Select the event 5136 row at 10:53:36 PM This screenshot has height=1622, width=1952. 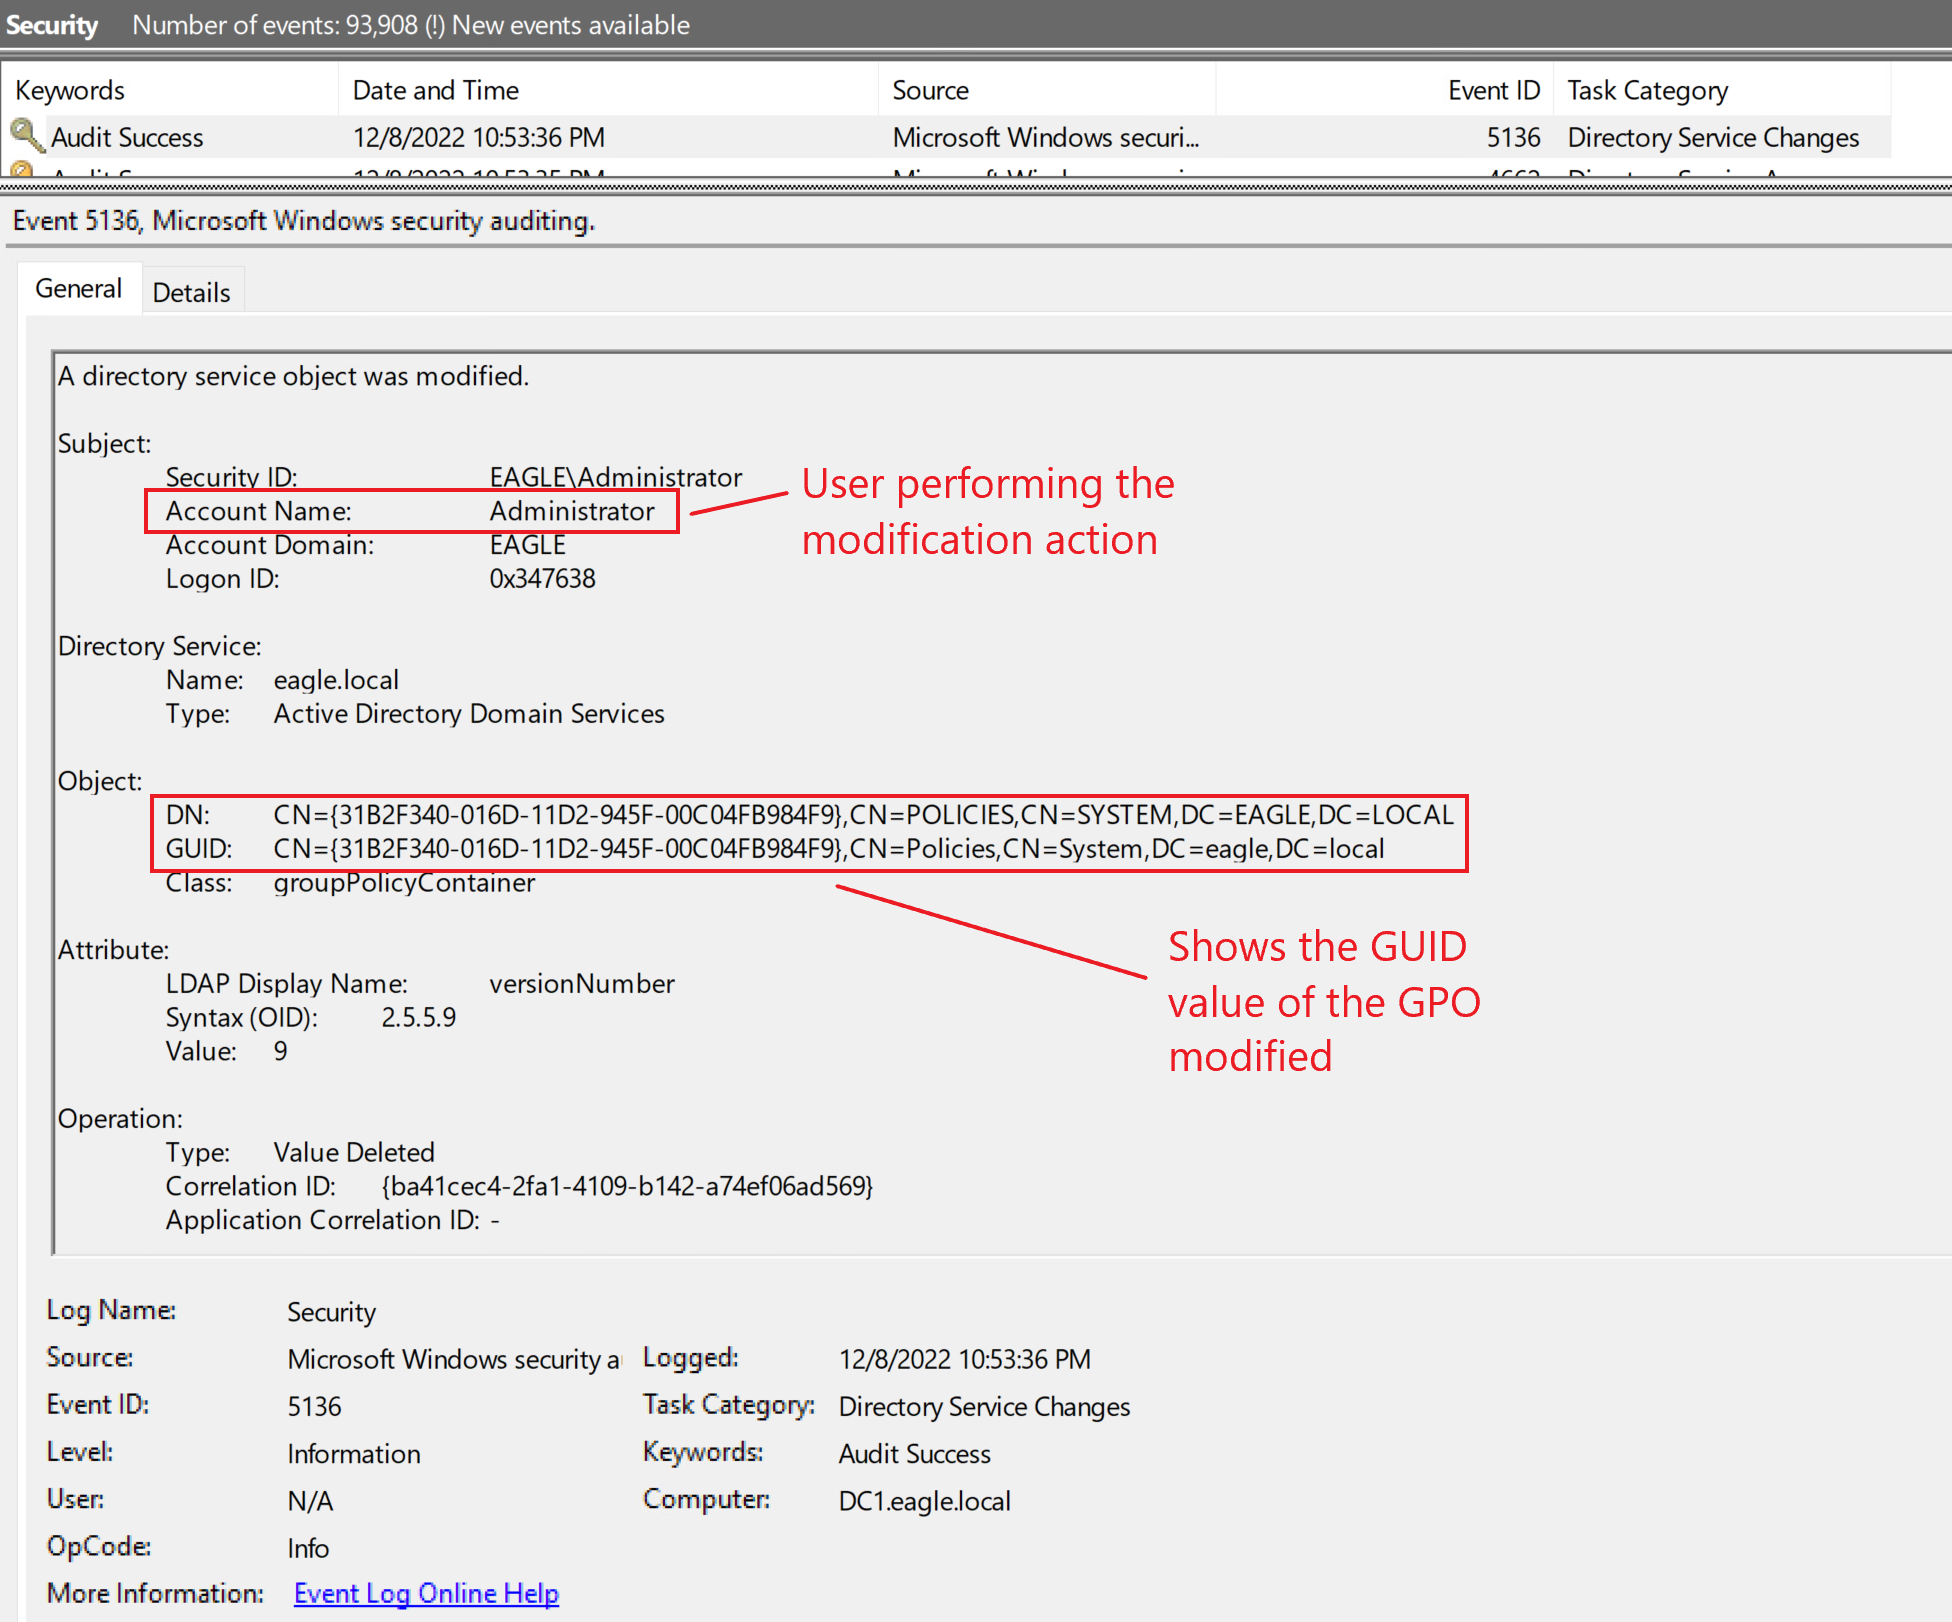[478, 137]
